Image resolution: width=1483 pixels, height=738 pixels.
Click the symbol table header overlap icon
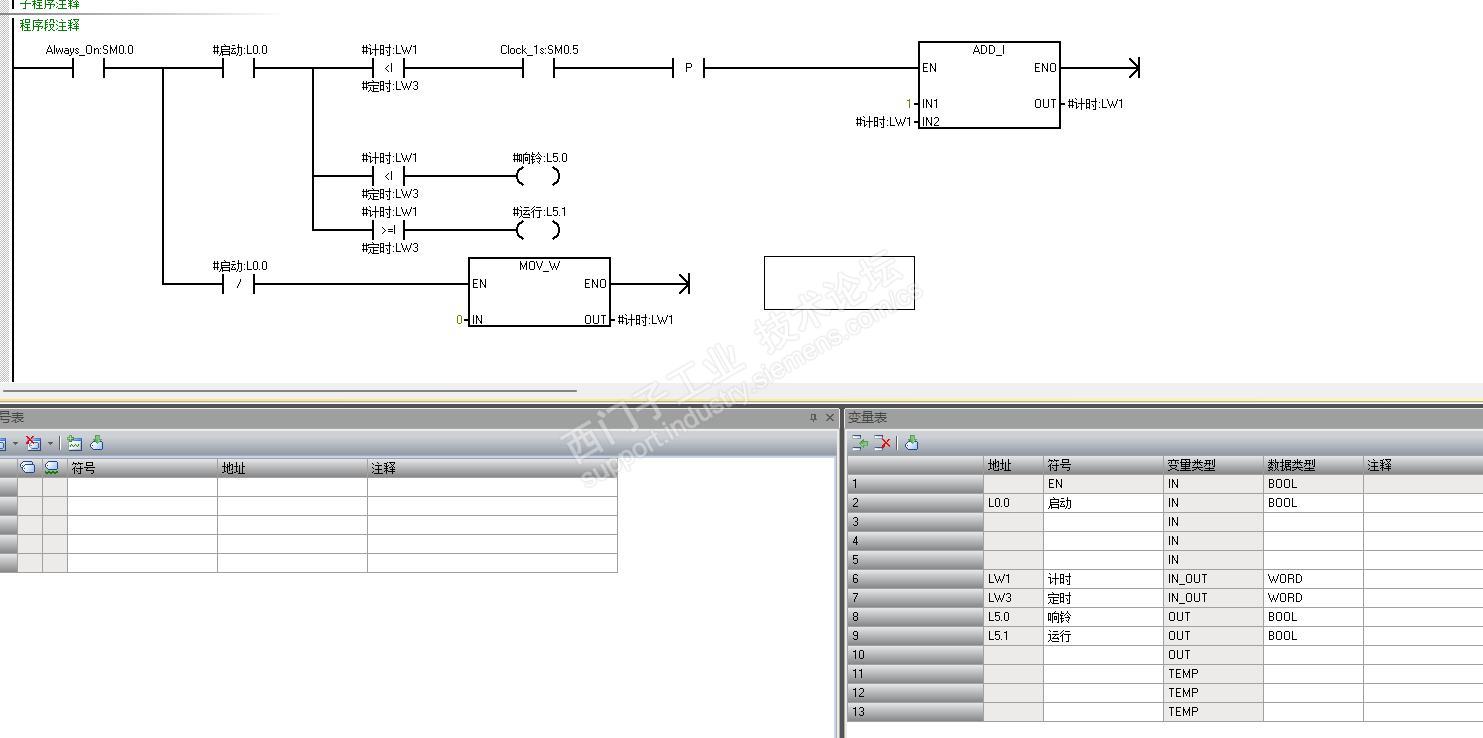28,467
